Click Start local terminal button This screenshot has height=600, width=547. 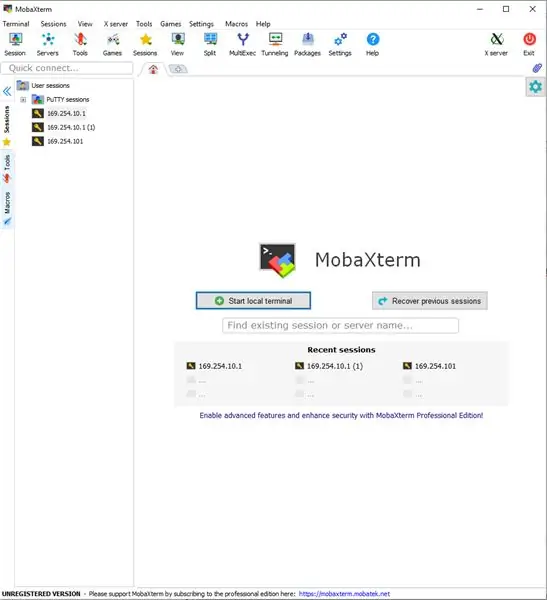pyautogui.click(x=253, y=301)
